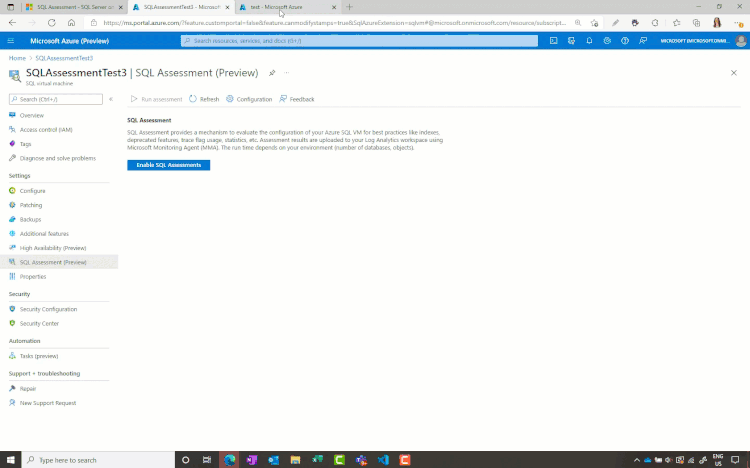This screenshot has width=750, height=468.
Task: Go to the browser home page
Action: 71,22
